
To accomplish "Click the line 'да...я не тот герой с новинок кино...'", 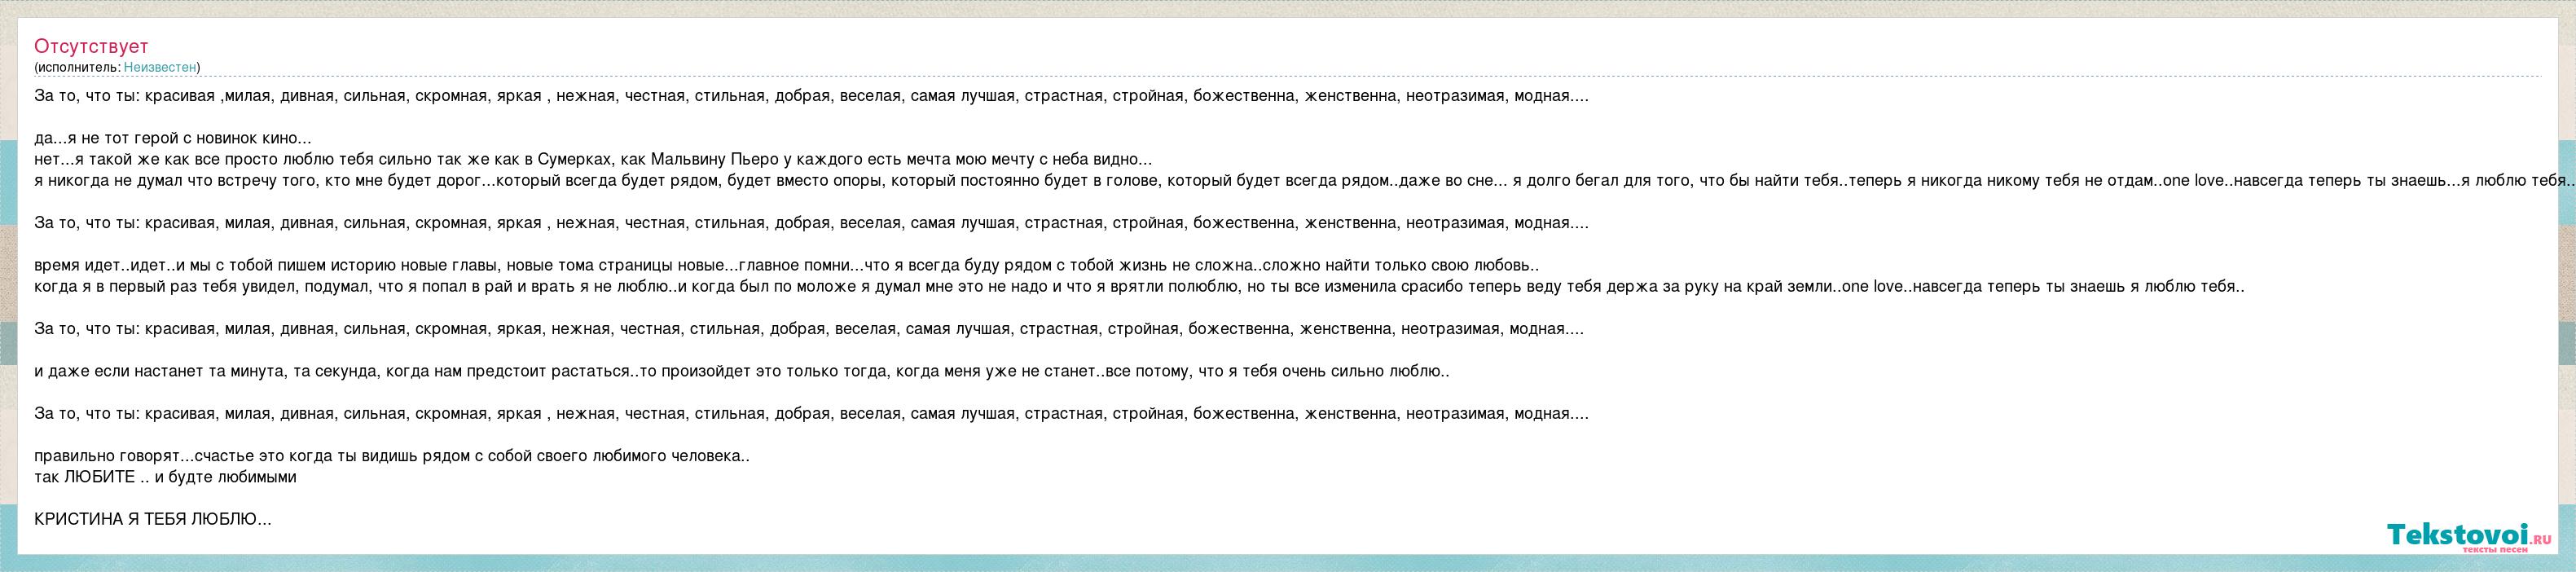I will [173, 139].
